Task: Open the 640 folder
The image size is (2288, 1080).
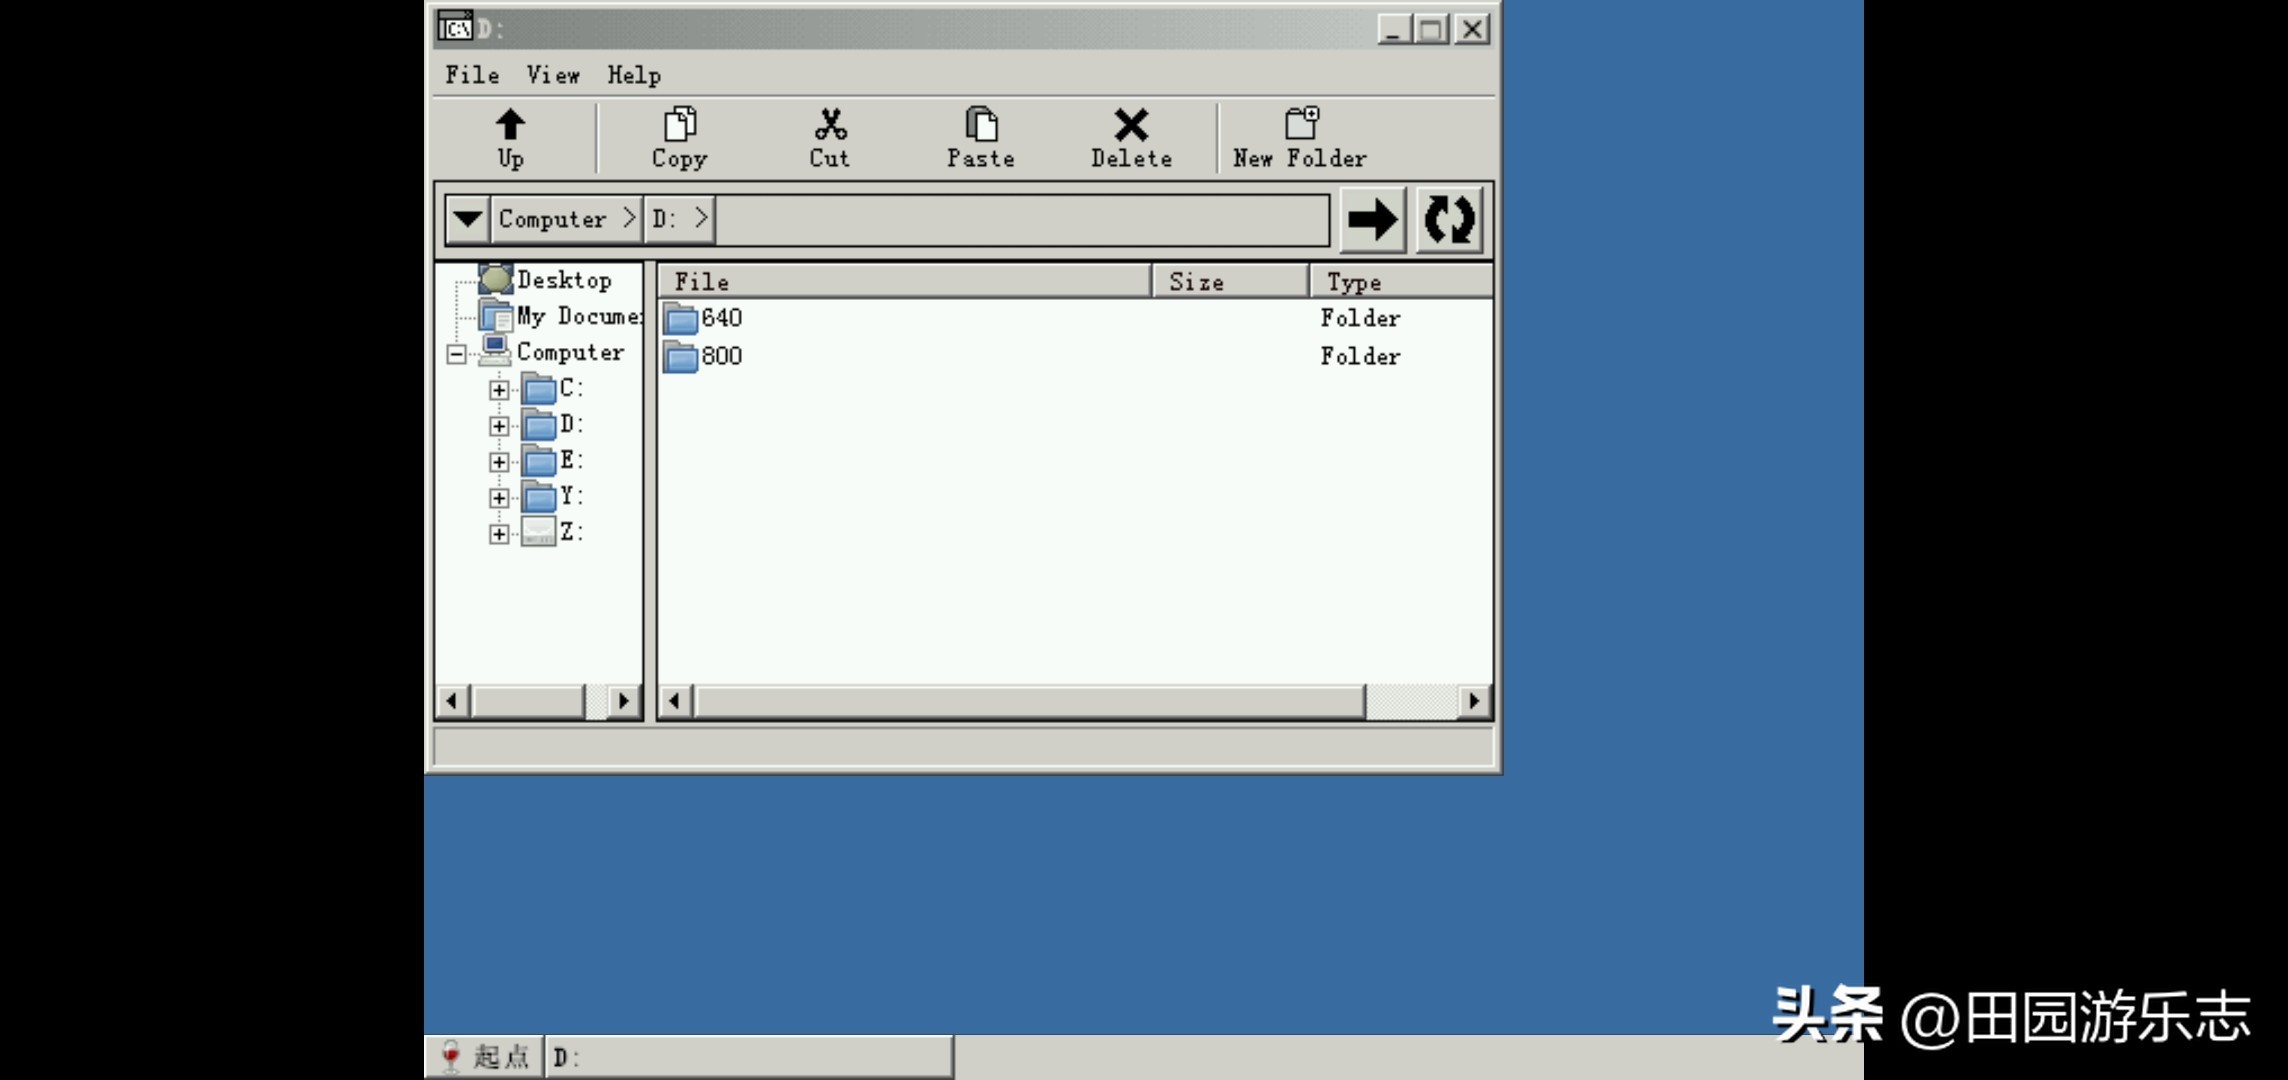Action: 720,318
